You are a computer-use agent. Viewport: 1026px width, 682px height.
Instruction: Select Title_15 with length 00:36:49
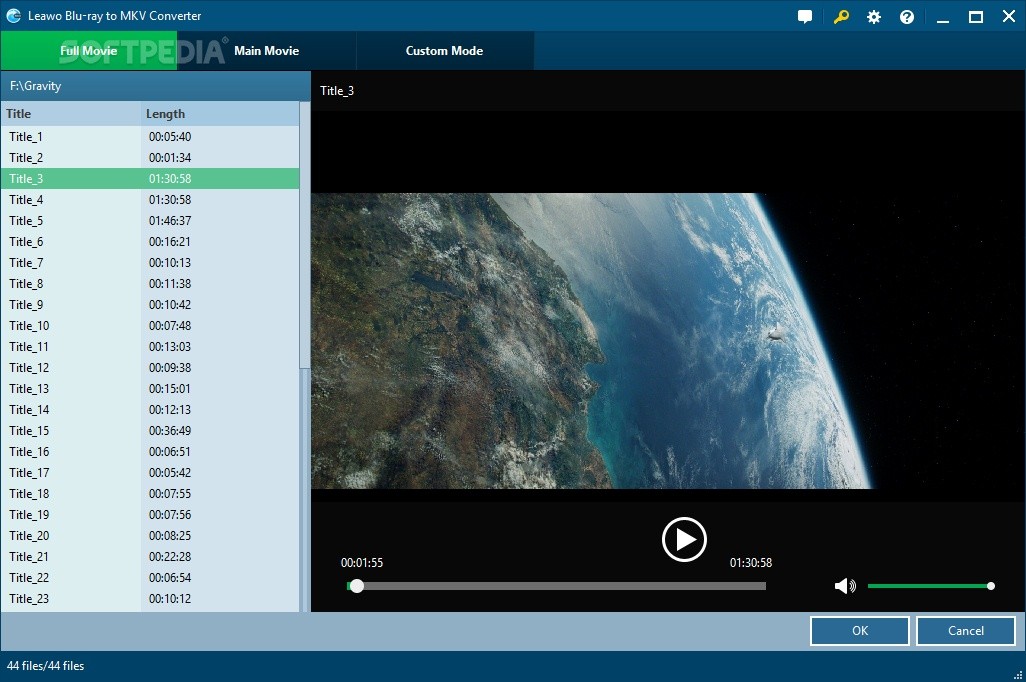tap(150, 430)
